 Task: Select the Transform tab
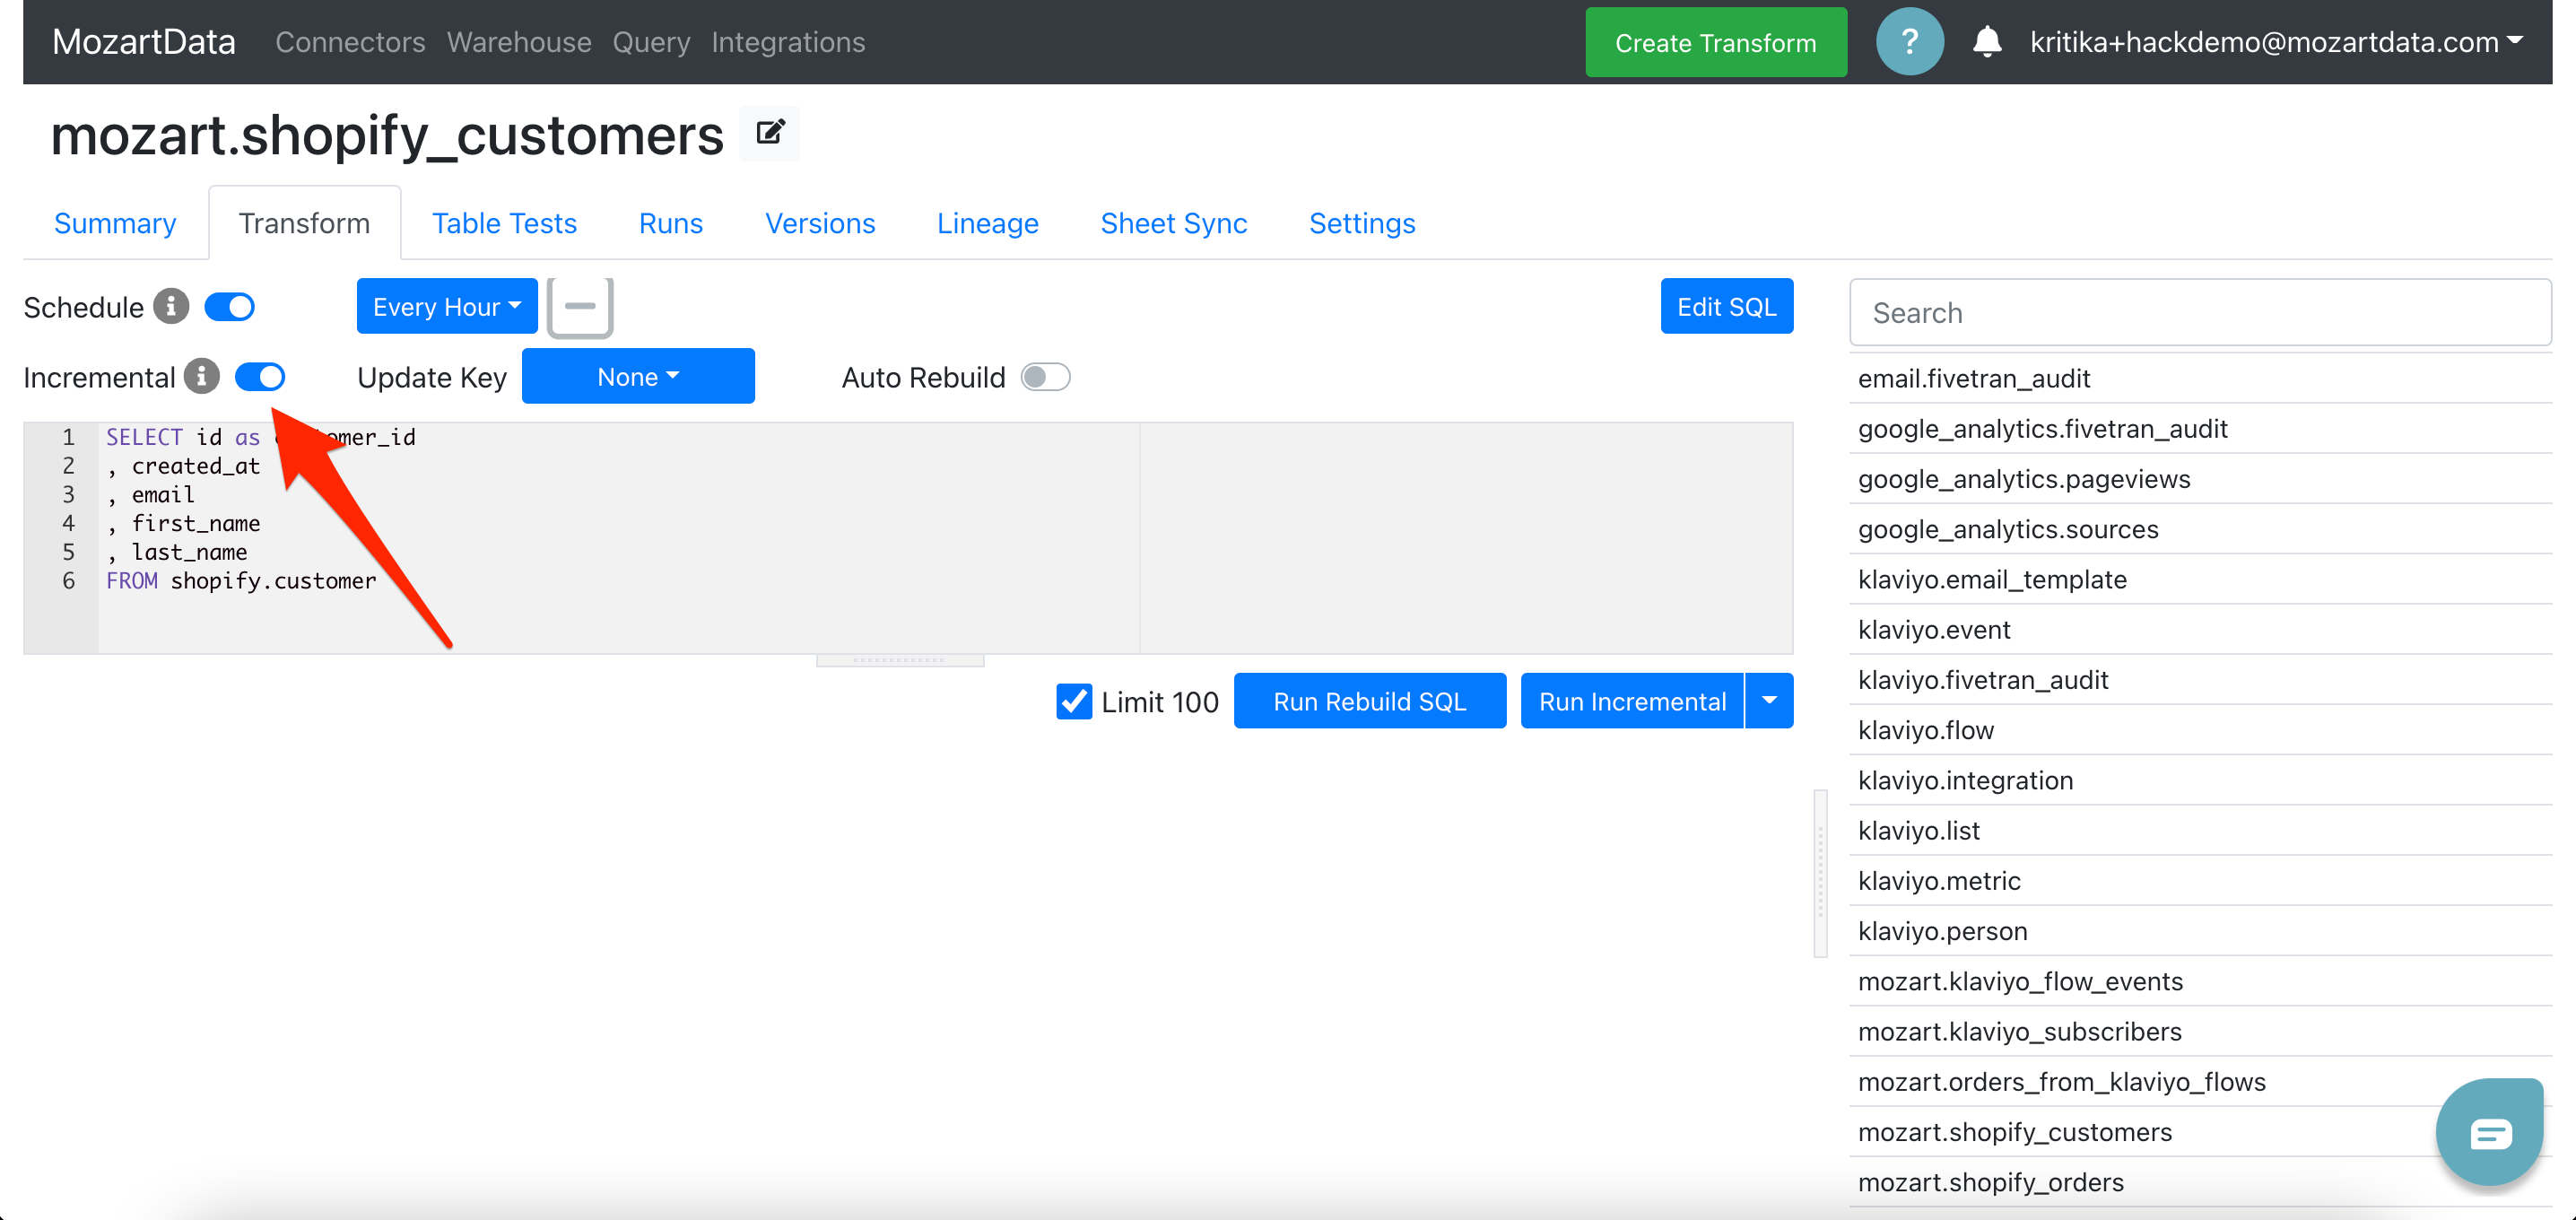click(x=304, y=223)
